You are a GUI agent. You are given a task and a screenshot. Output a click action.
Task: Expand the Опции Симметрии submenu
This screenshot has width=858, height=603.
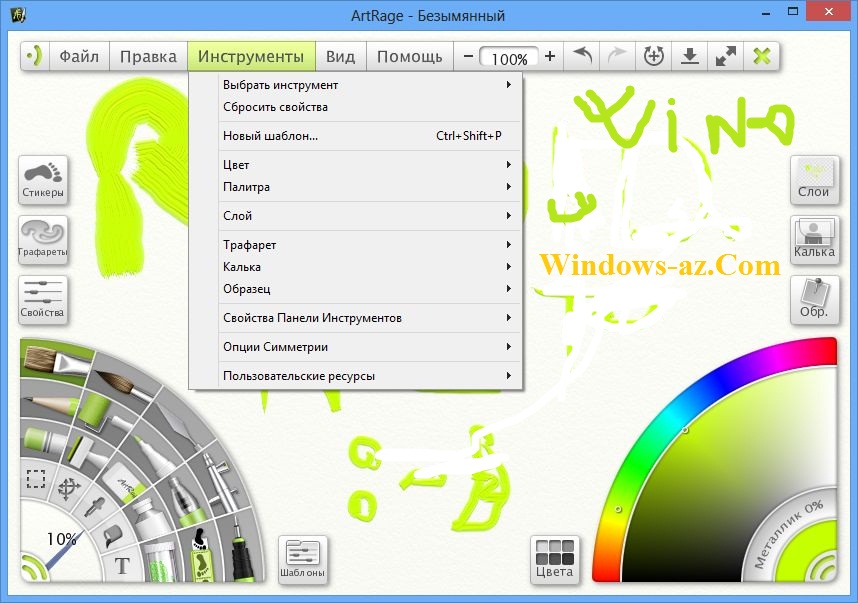pos(356,347)
